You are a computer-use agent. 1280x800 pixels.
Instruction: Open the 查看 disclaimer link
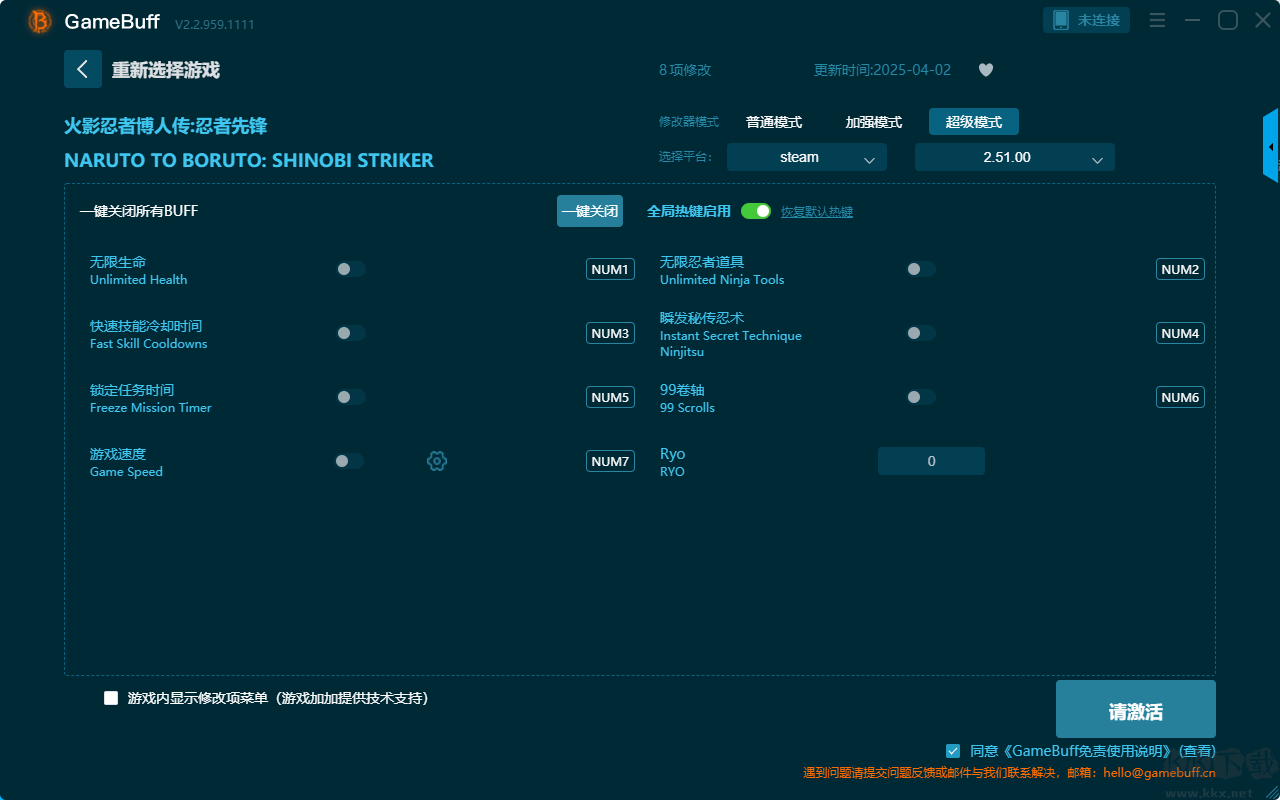1198,751
